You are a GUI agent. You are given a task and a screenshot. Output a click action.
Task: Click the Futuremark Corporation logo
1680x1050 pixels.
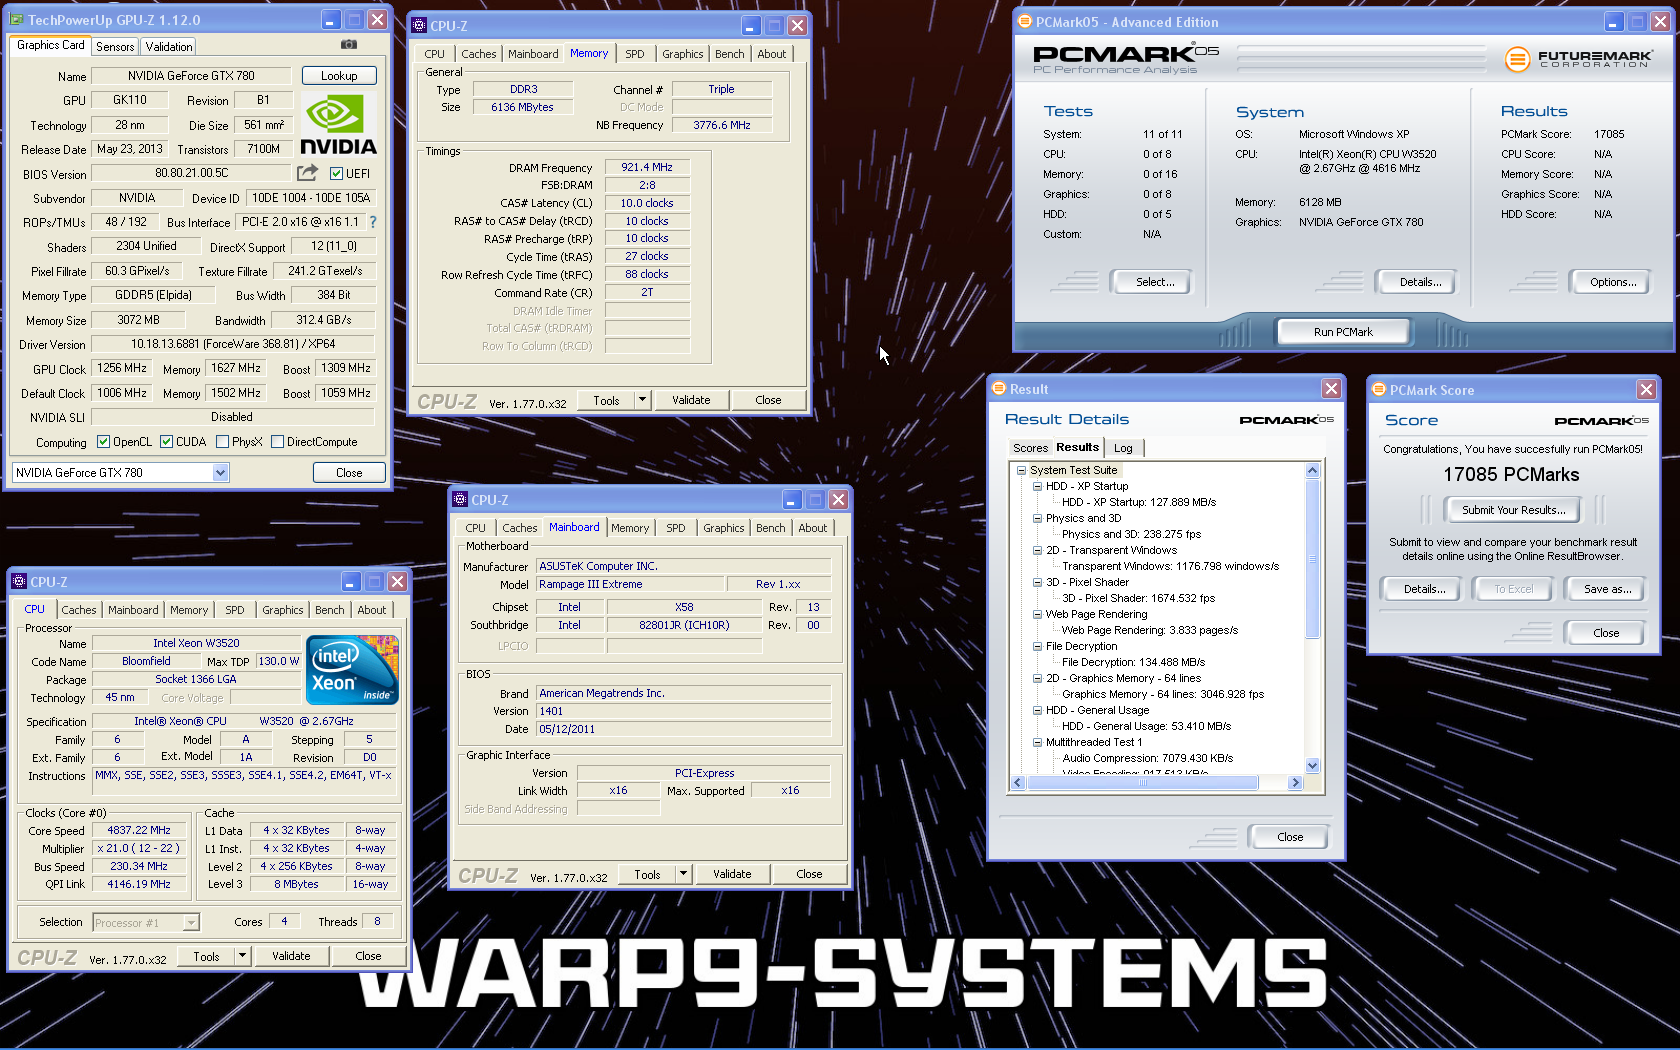click(1578, 59)
